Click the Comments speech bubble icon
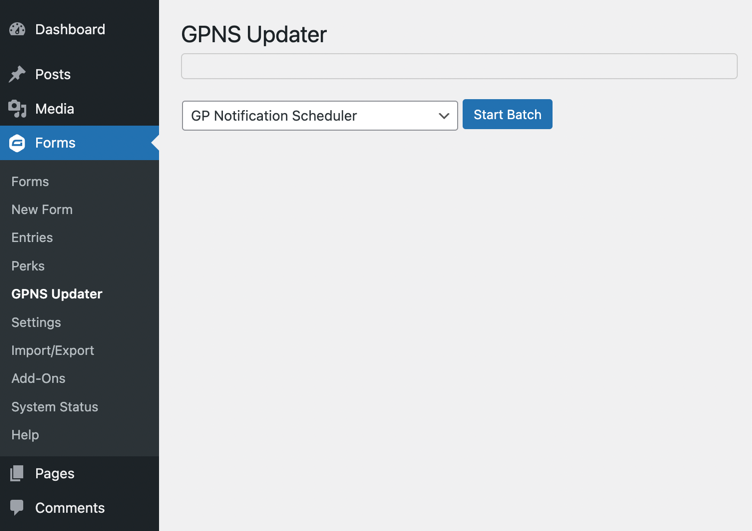Screen dimensions: 752x531 17,507
